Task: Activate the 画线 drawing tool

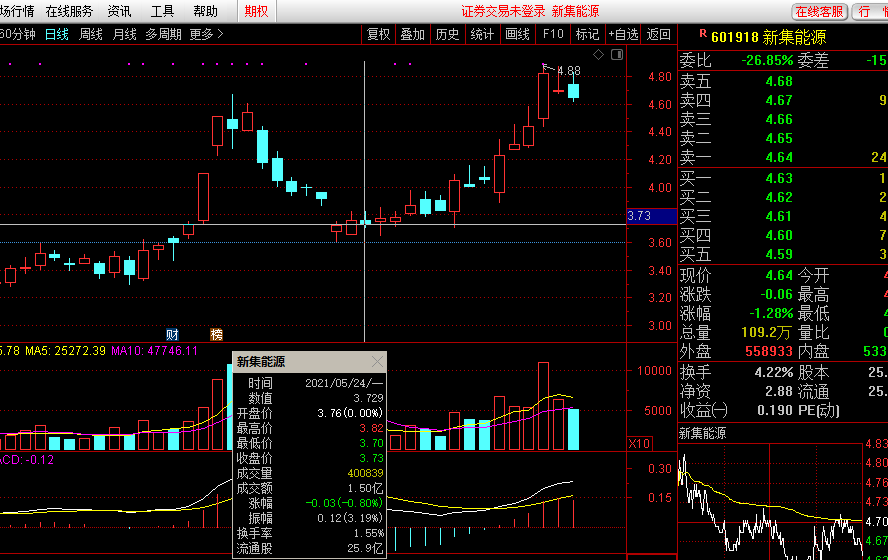Action: pyautogui.click(x=517, y=35)
